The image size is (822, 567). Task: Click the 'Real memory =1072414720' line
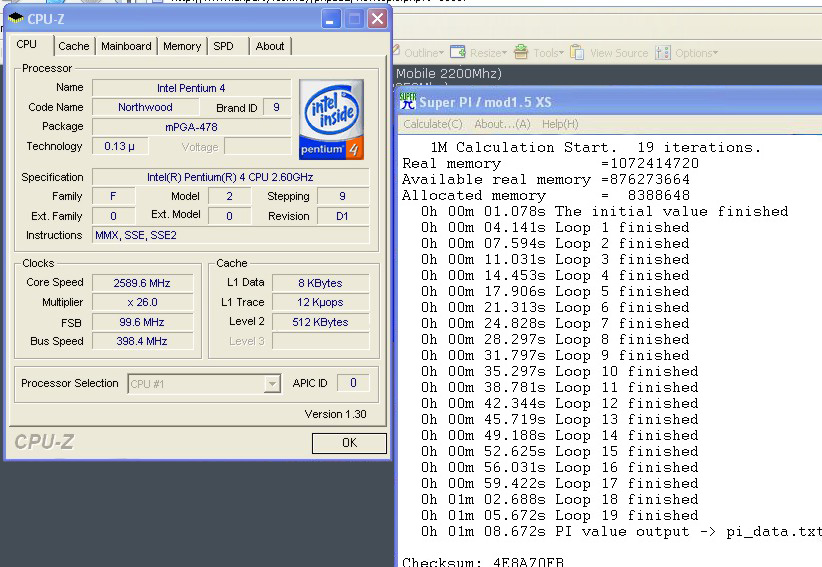pyautogui.click(x=550, y=163)
